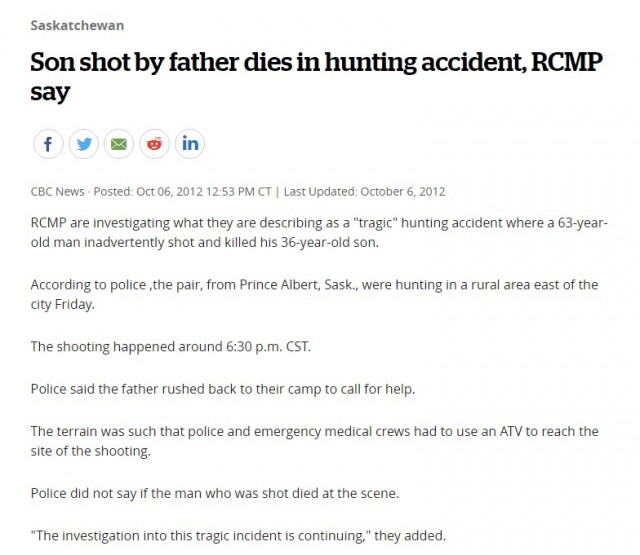Viewport: 640px width, 555px height.
Task: Click the sentence 'Police did not say'
Action: pos(215,493)
